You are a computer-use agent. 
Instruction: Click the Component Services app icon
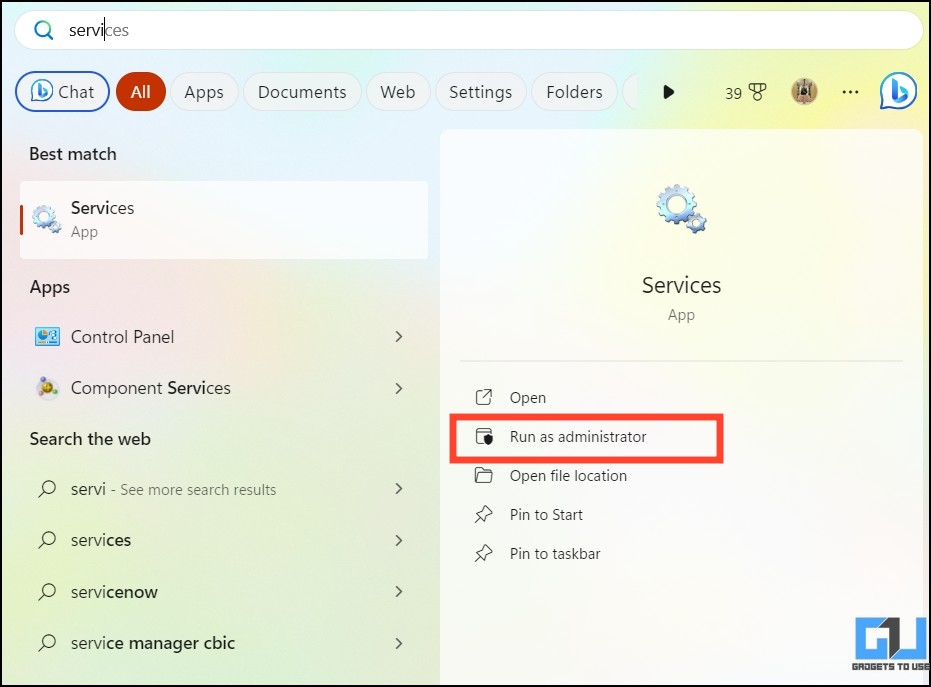point(47,388)
